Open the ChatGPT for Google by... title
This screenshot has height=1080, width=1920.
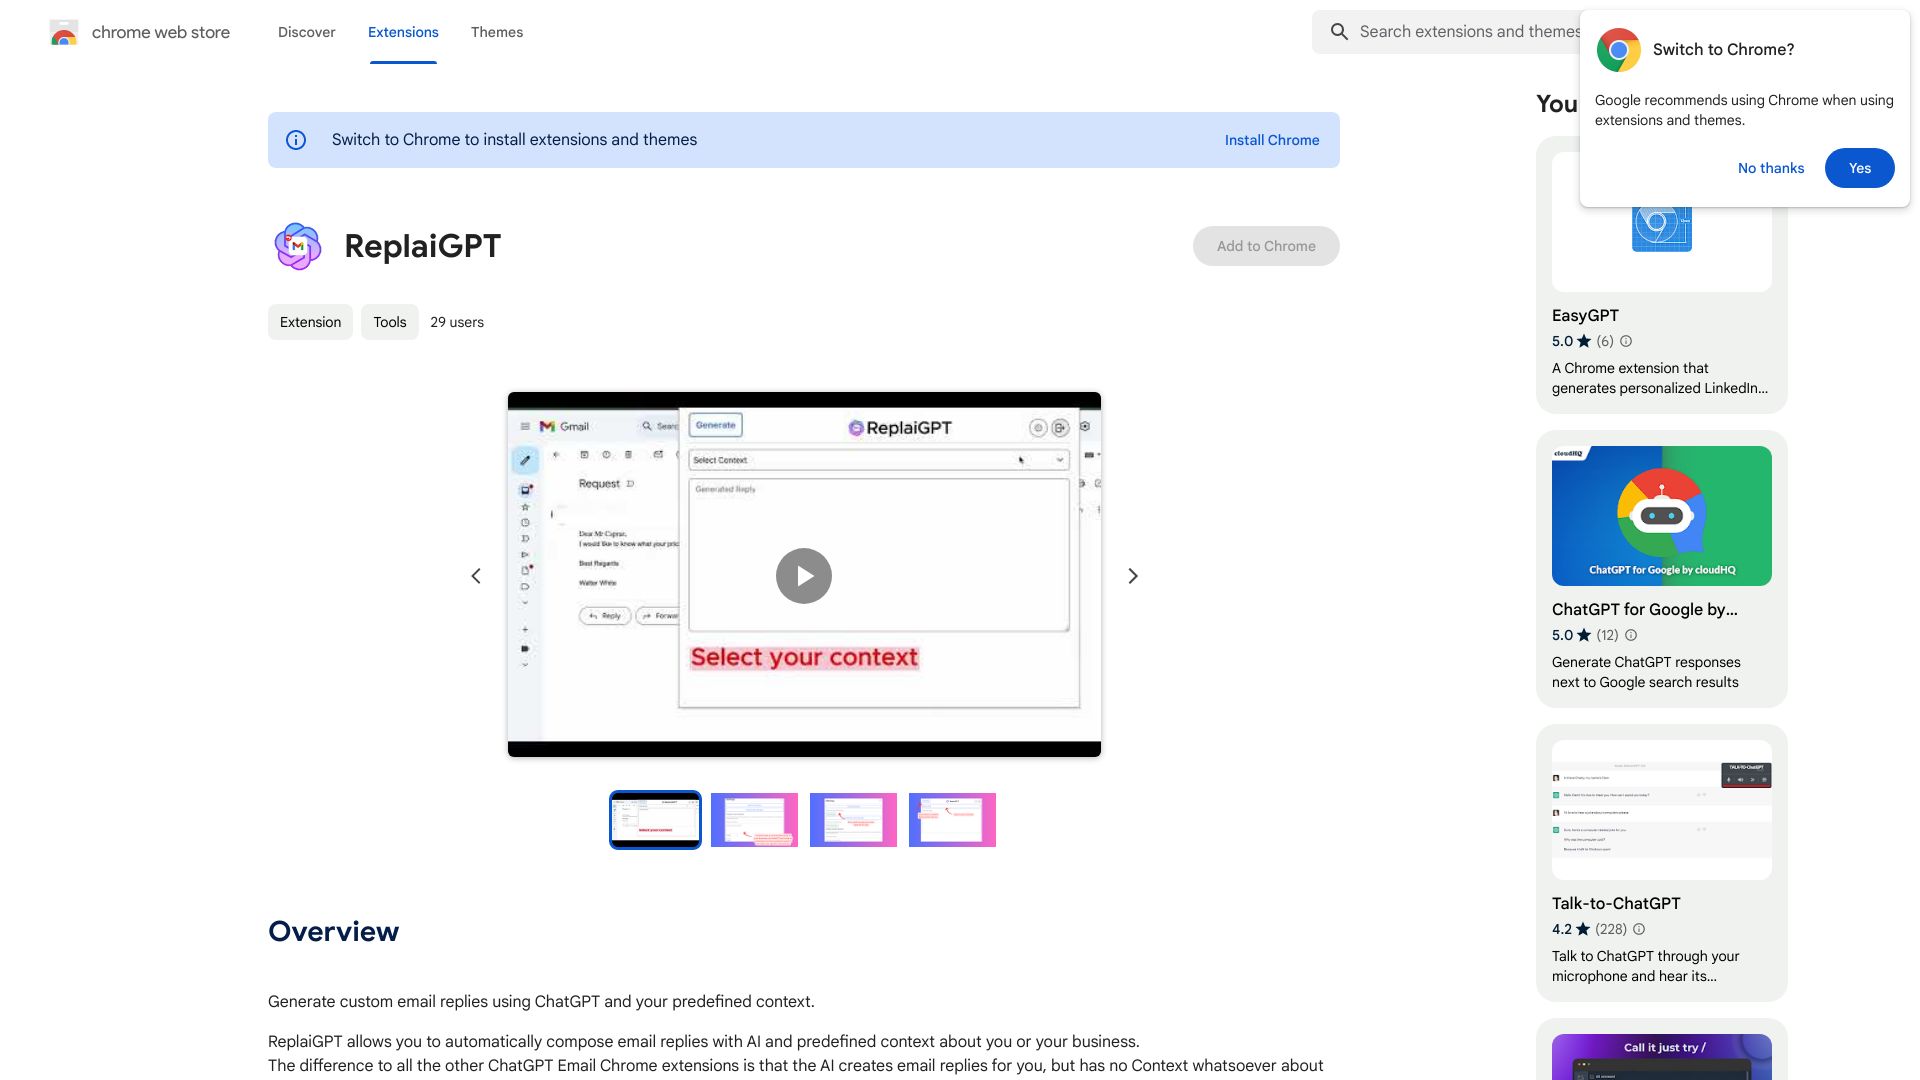click(x=1645, y=609)
